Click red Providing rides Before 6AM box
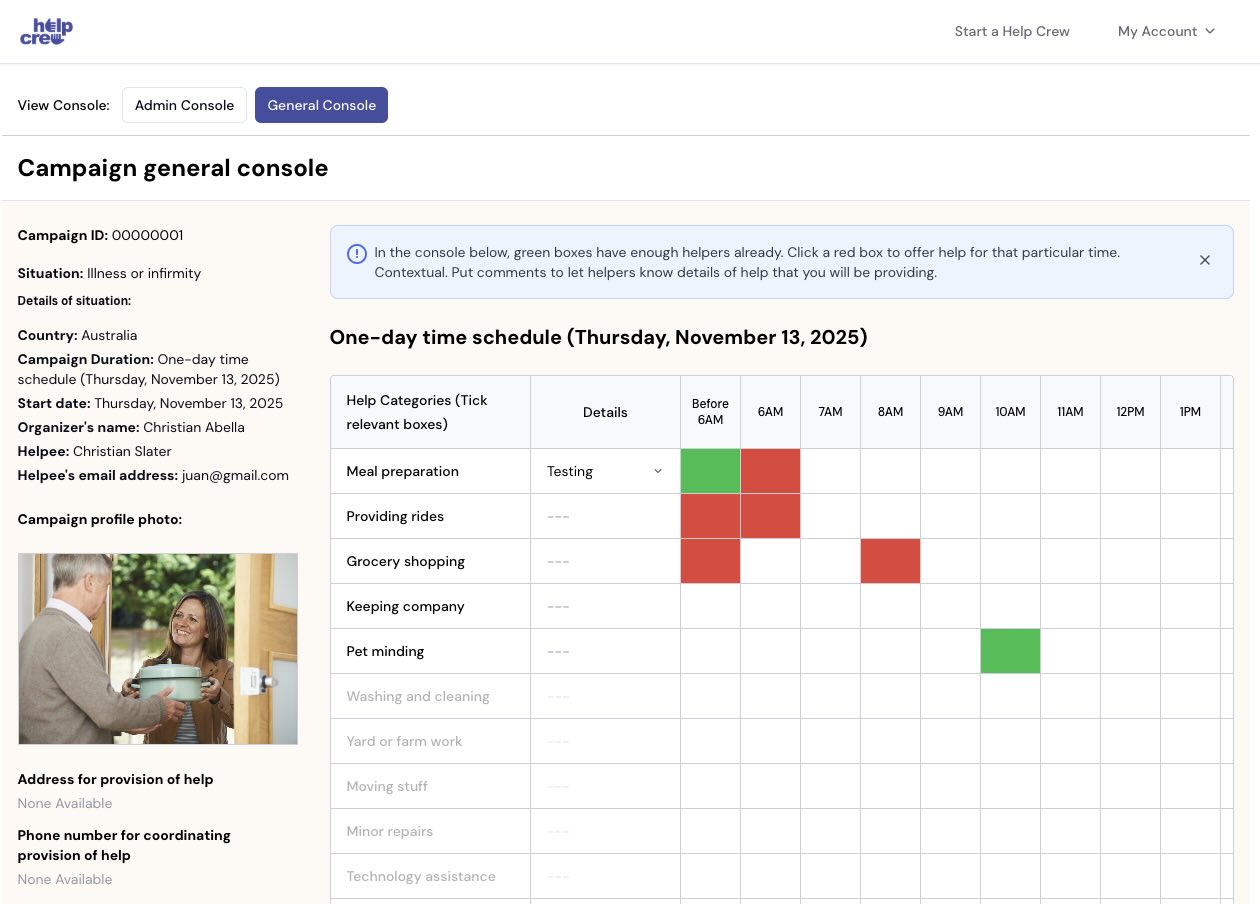Viewport: 1260px width, 904px height. tap(710, 516)
